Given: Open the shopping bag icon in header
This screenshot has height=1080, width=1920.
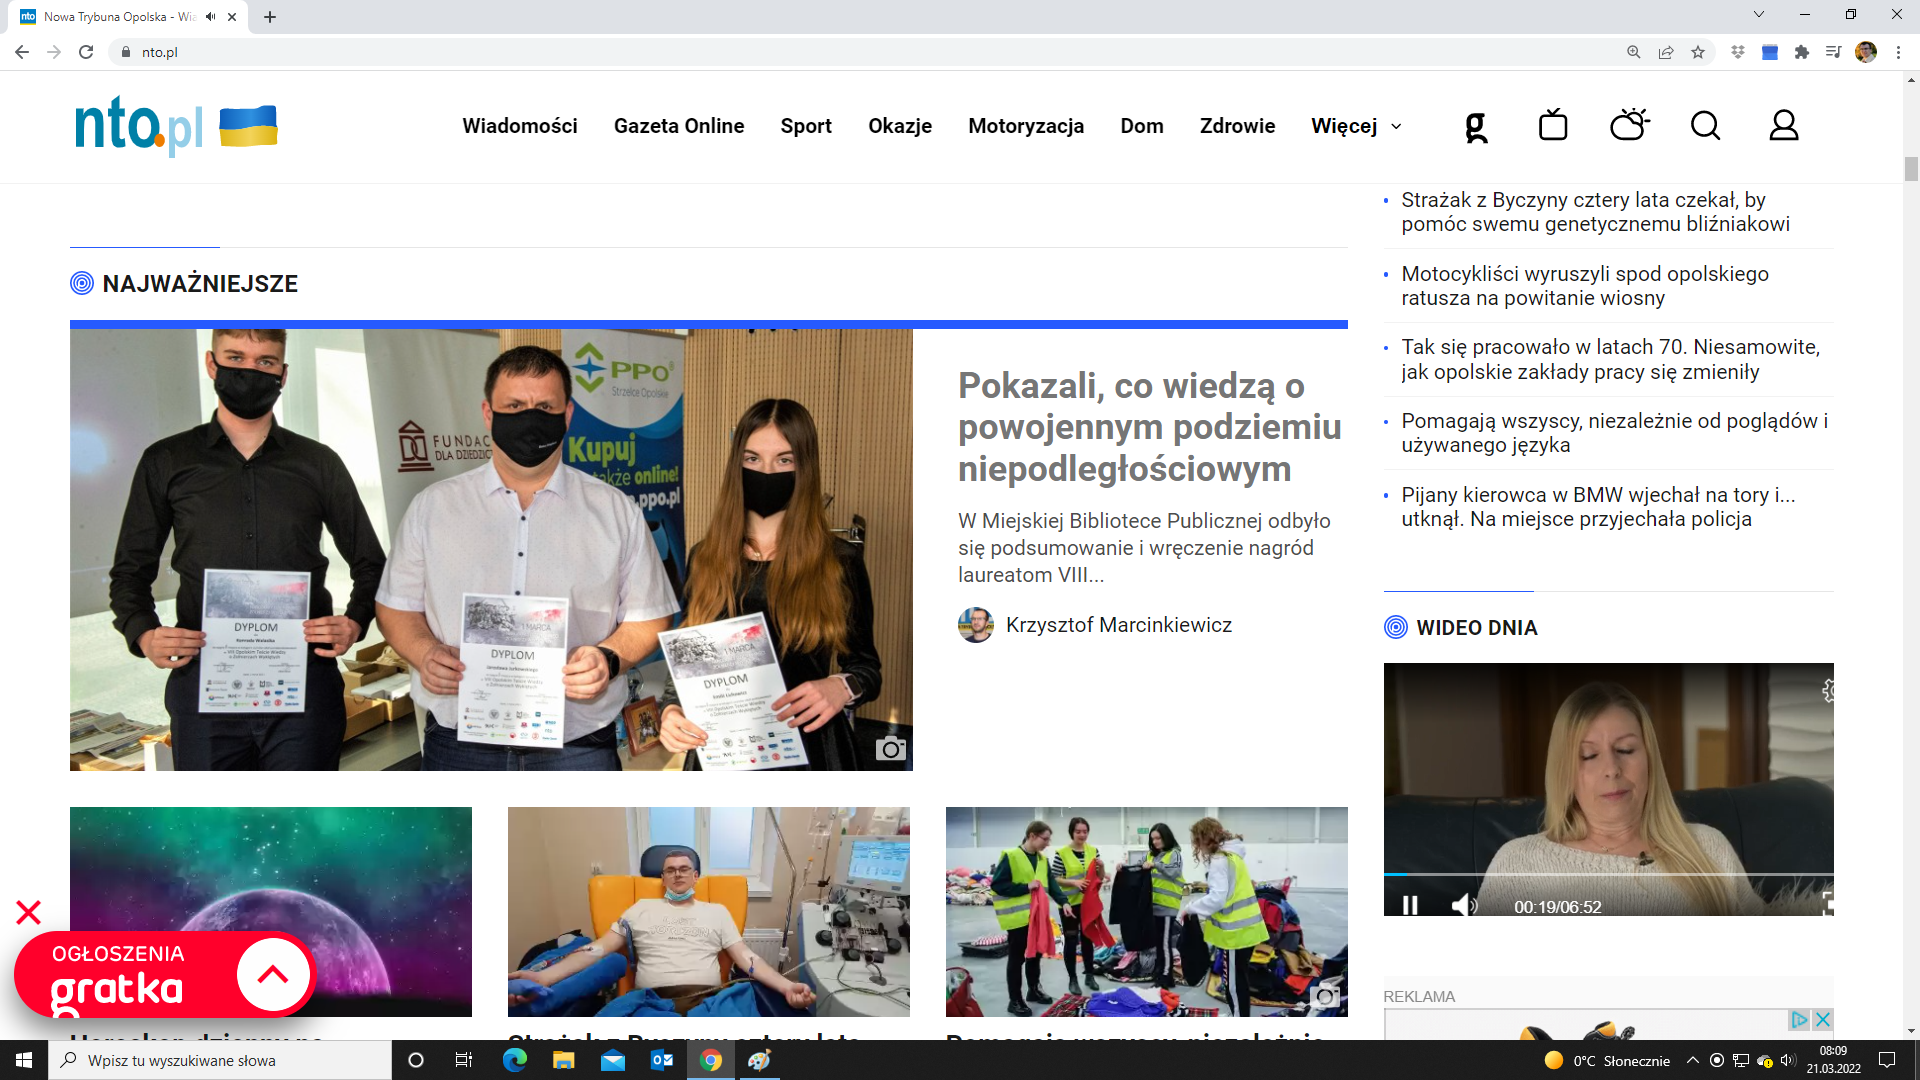Looking at the screenshot, I should (1553, 125).
